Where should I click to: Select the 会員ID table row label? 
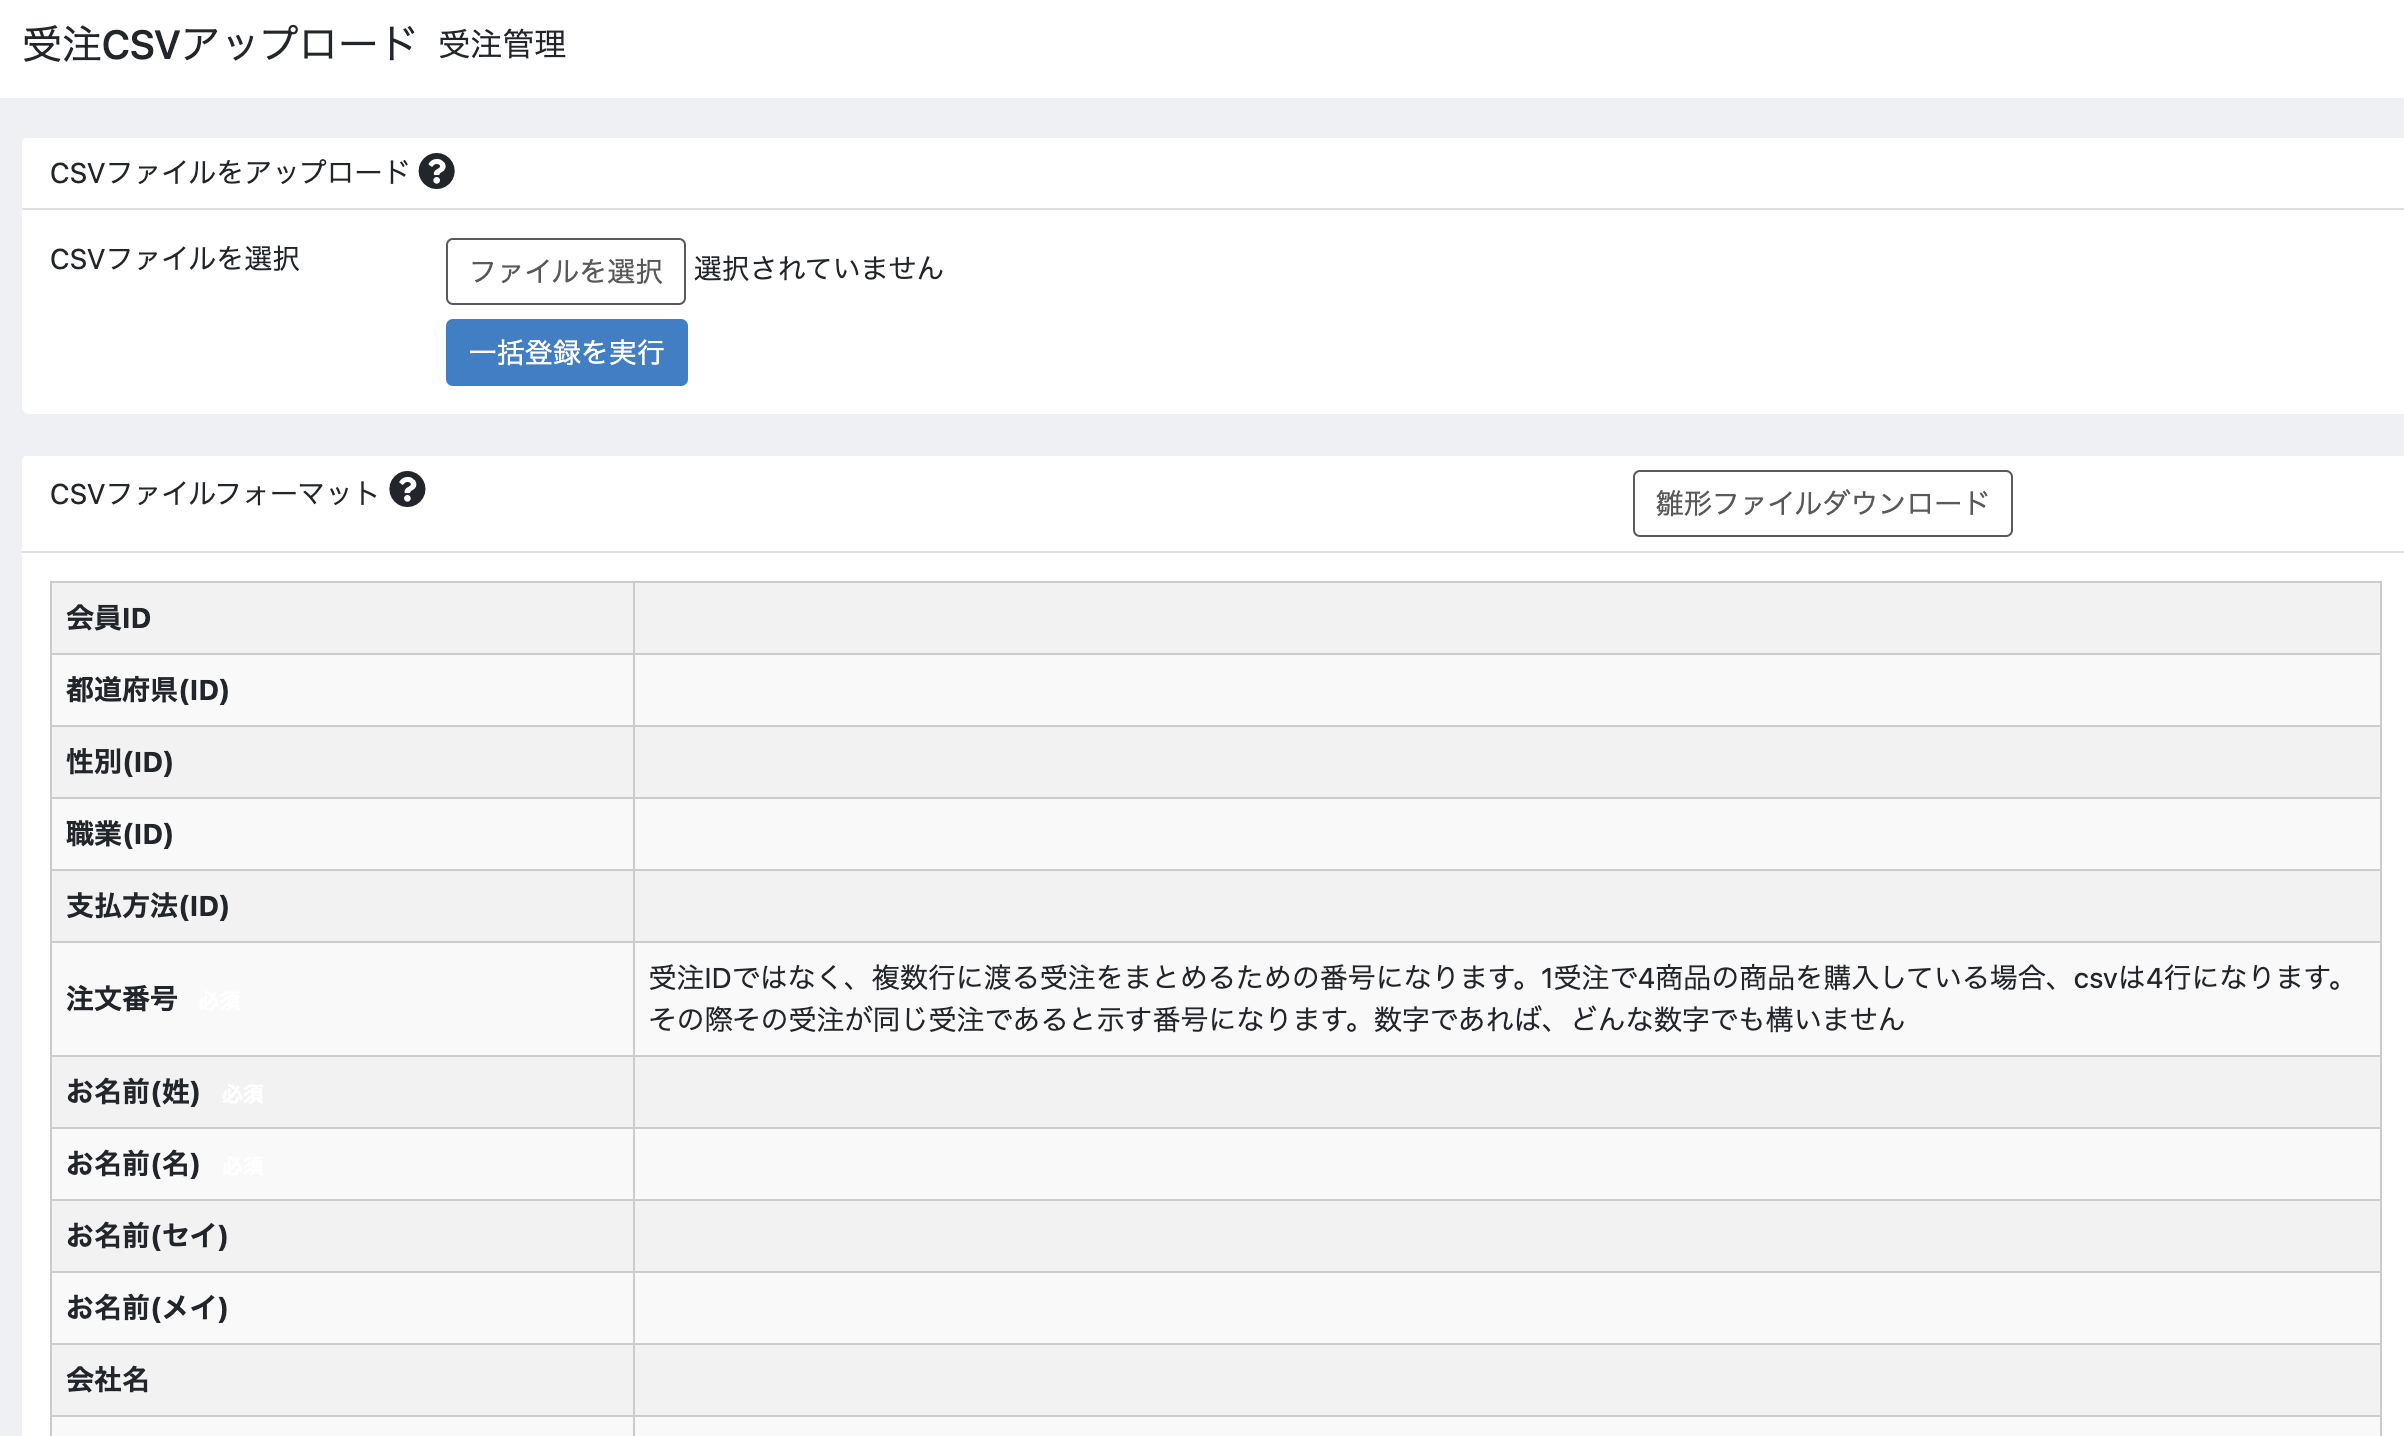(109, 618)
